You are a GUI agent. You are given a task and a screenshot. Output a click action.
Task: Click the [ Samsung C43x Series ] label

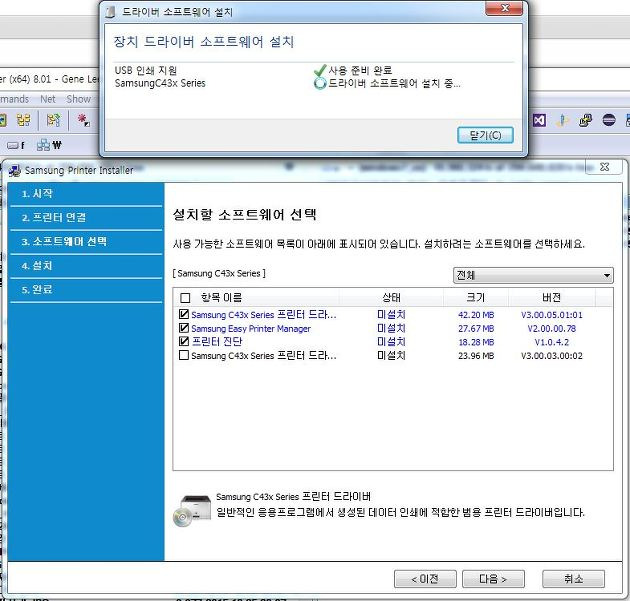(219, 274)
